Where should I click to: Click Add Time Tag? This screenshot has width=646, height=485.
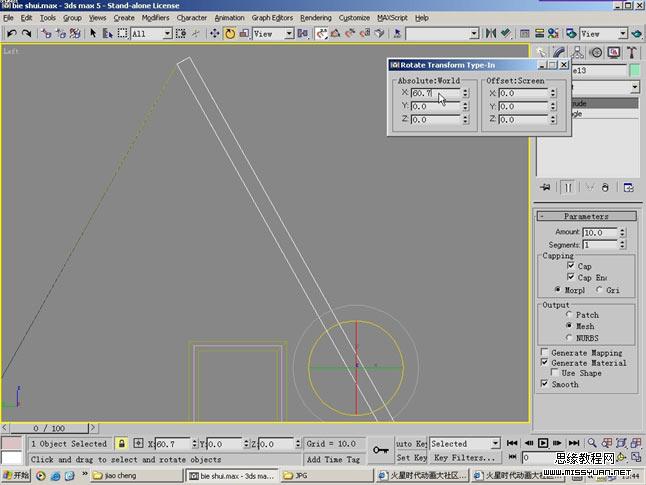click(333, 459)
